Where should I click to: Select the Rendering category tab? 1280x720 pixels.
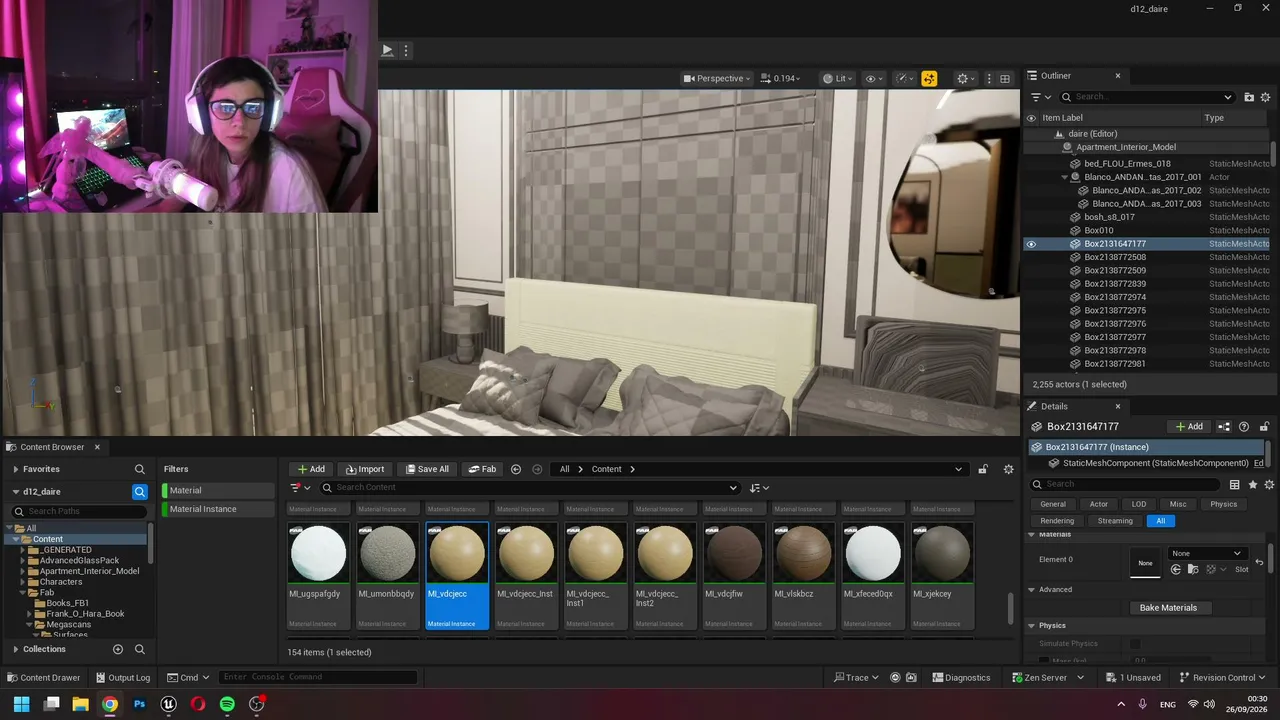pos(1057,521)
